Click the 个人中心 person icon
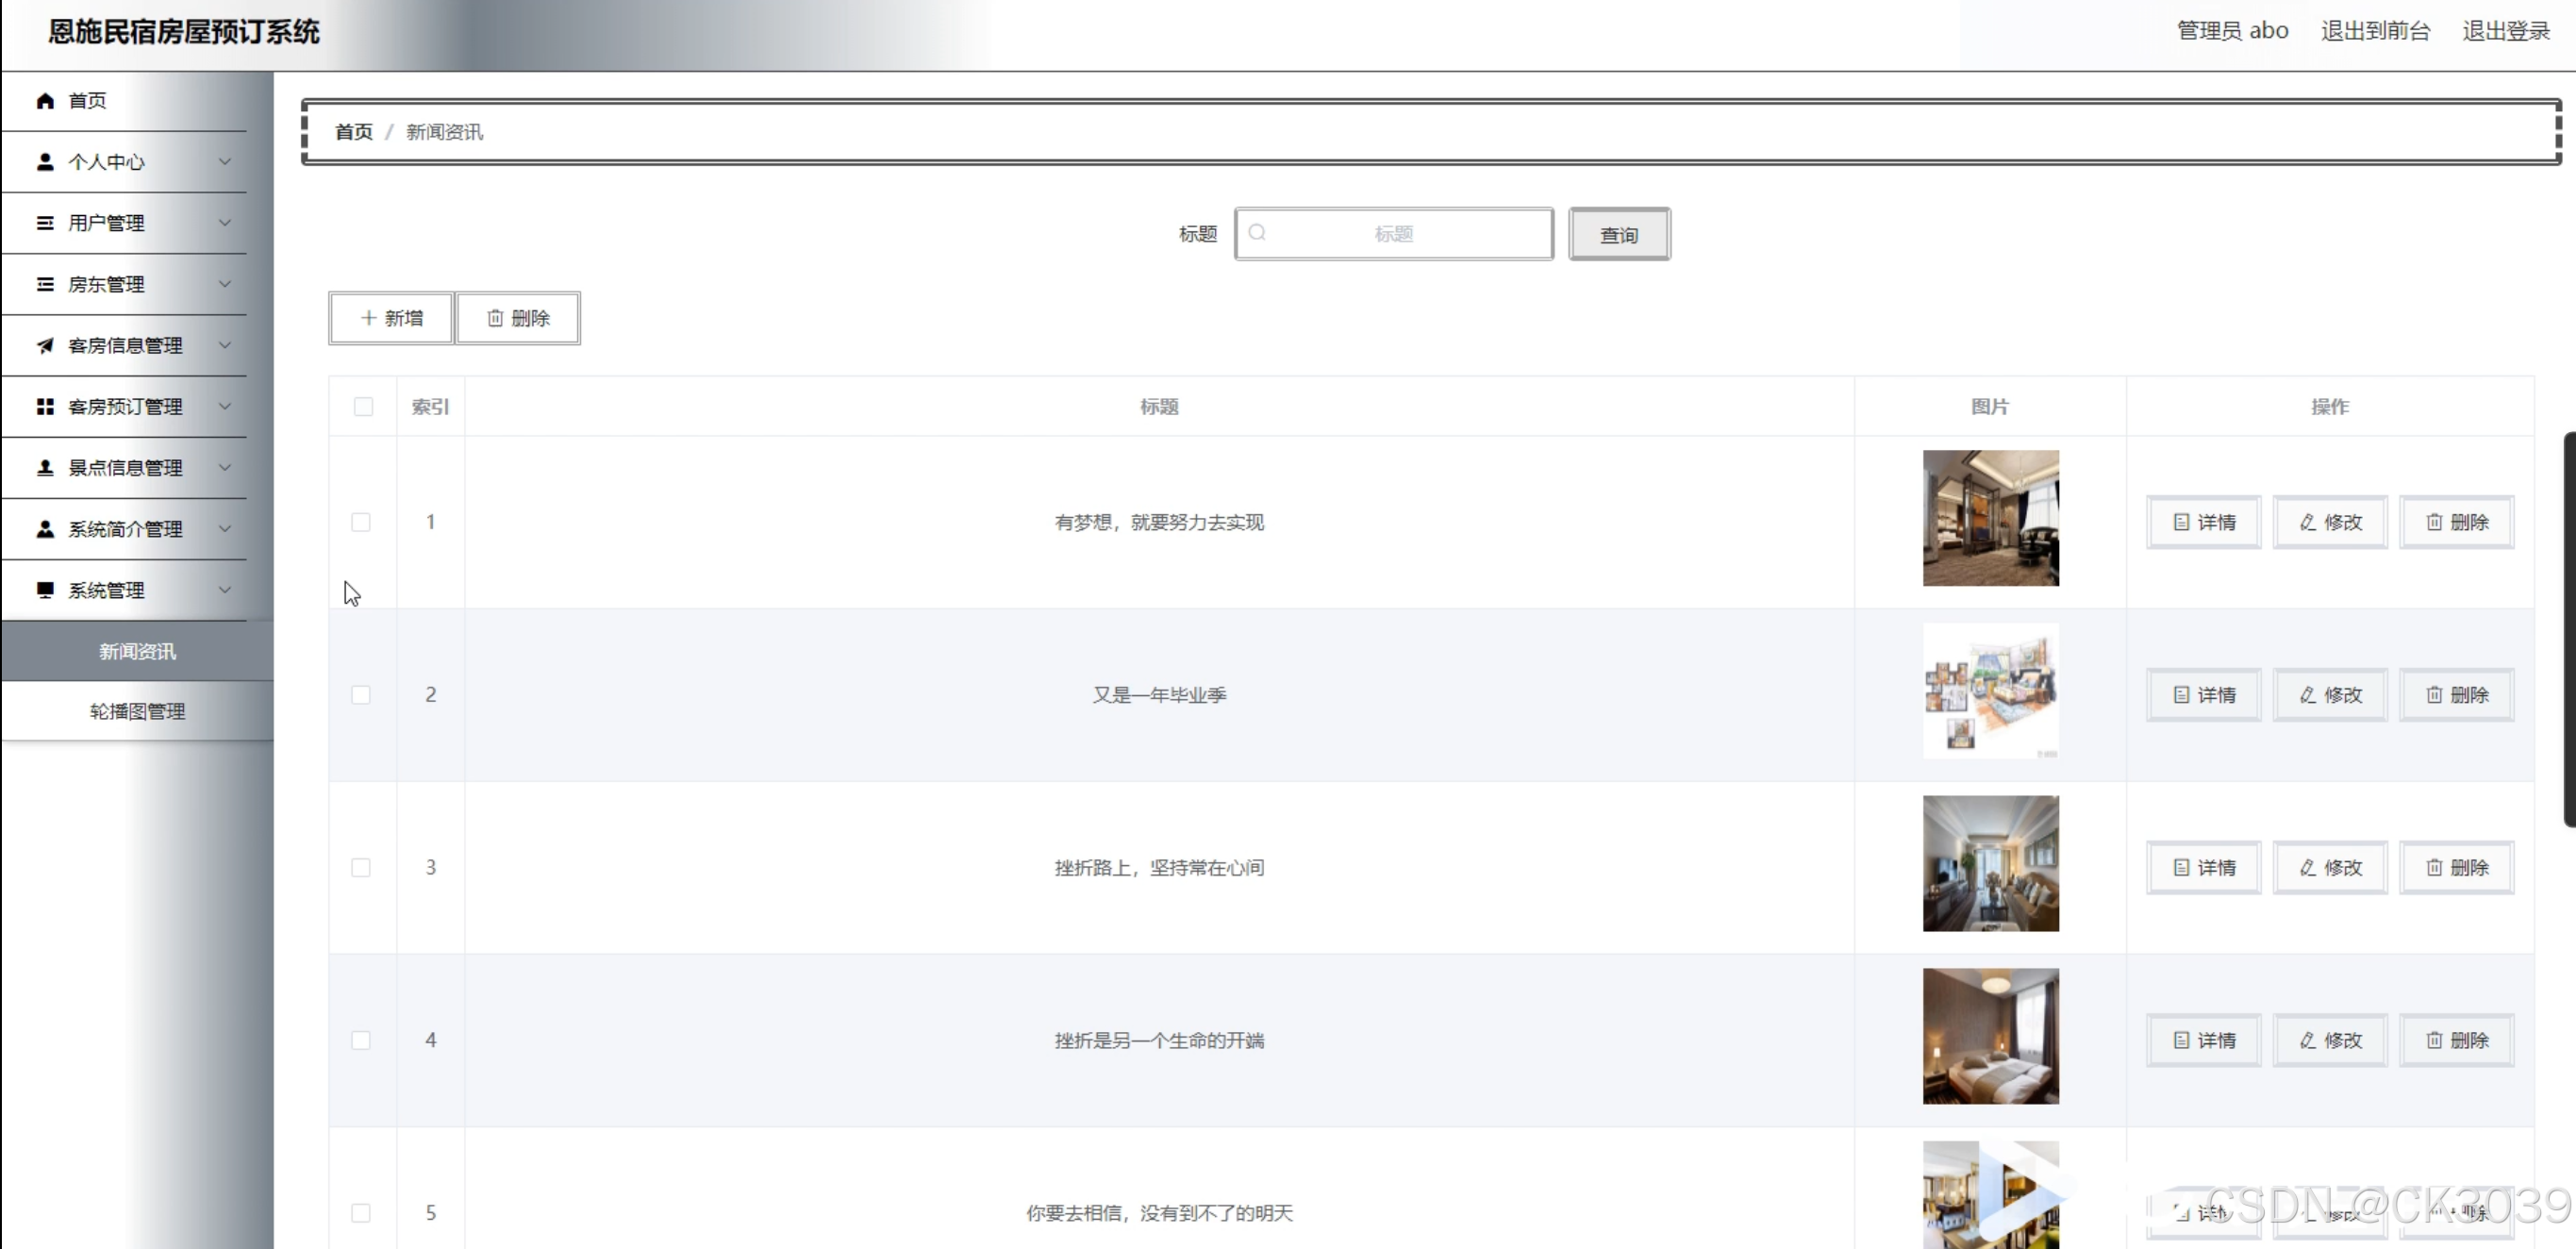This screenshot has height=1249, width=2576. (45, 162)
